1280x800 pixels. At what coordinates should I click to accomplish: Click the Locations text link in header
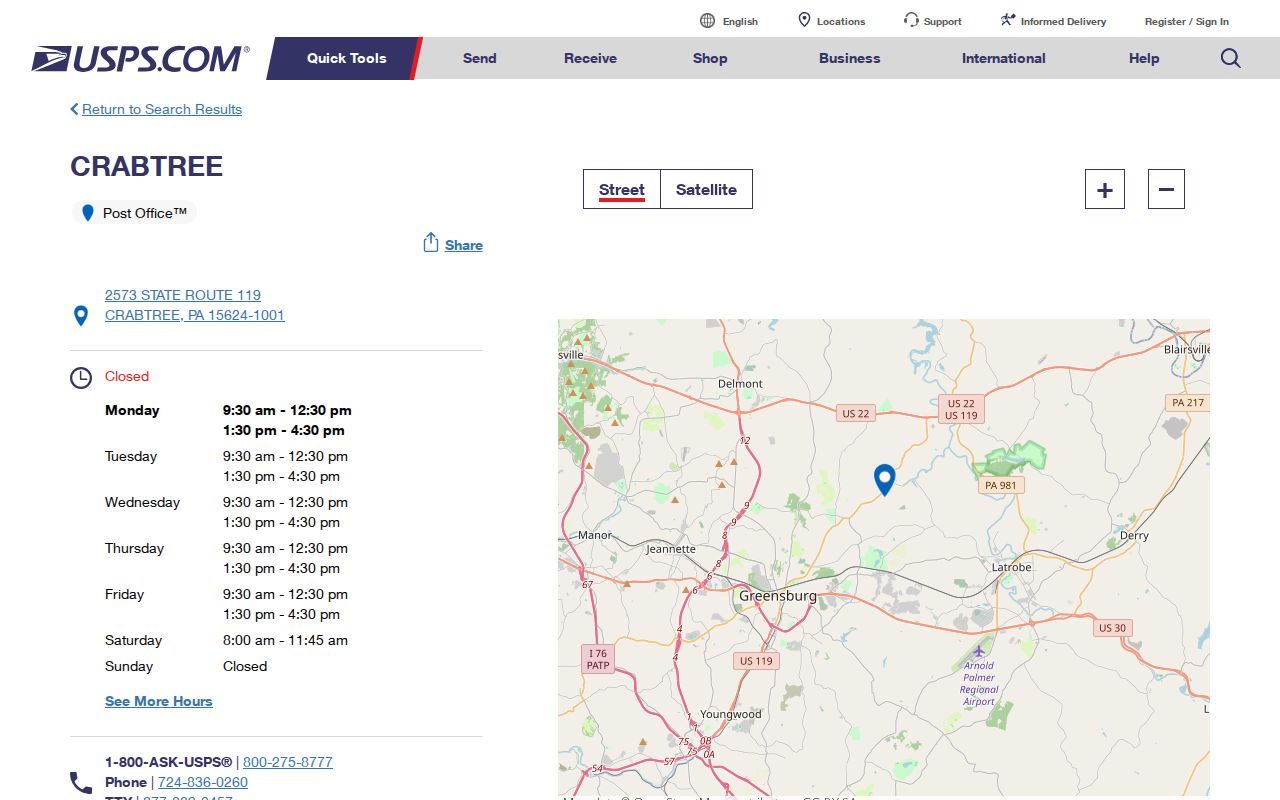(x=841, y=21)
